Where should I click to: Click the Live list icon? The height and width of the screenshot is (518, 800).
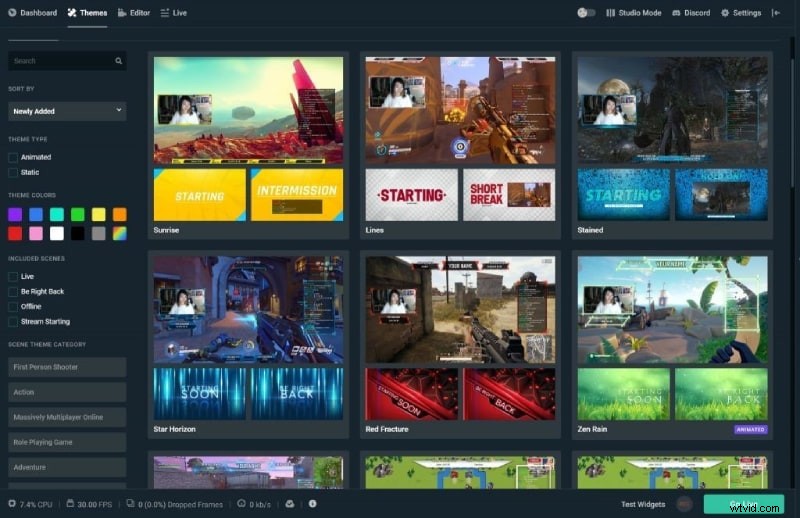point(164,13)
